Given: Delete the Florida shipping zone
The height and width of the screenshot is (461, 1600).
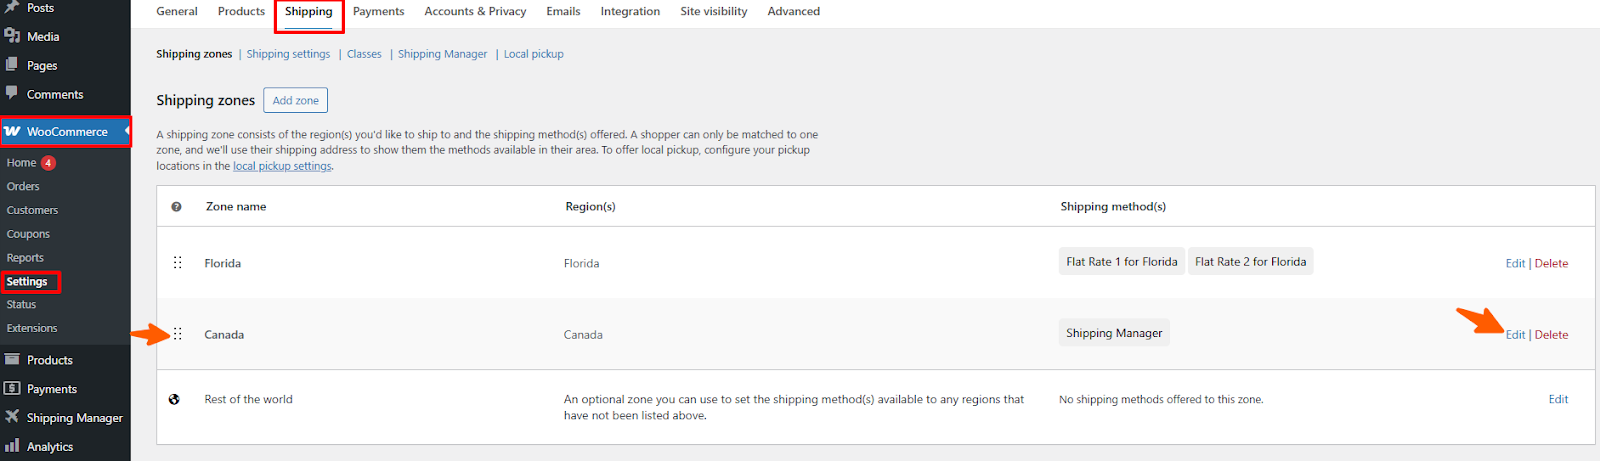Looking at the screenshot, I should click(1551, 263).
